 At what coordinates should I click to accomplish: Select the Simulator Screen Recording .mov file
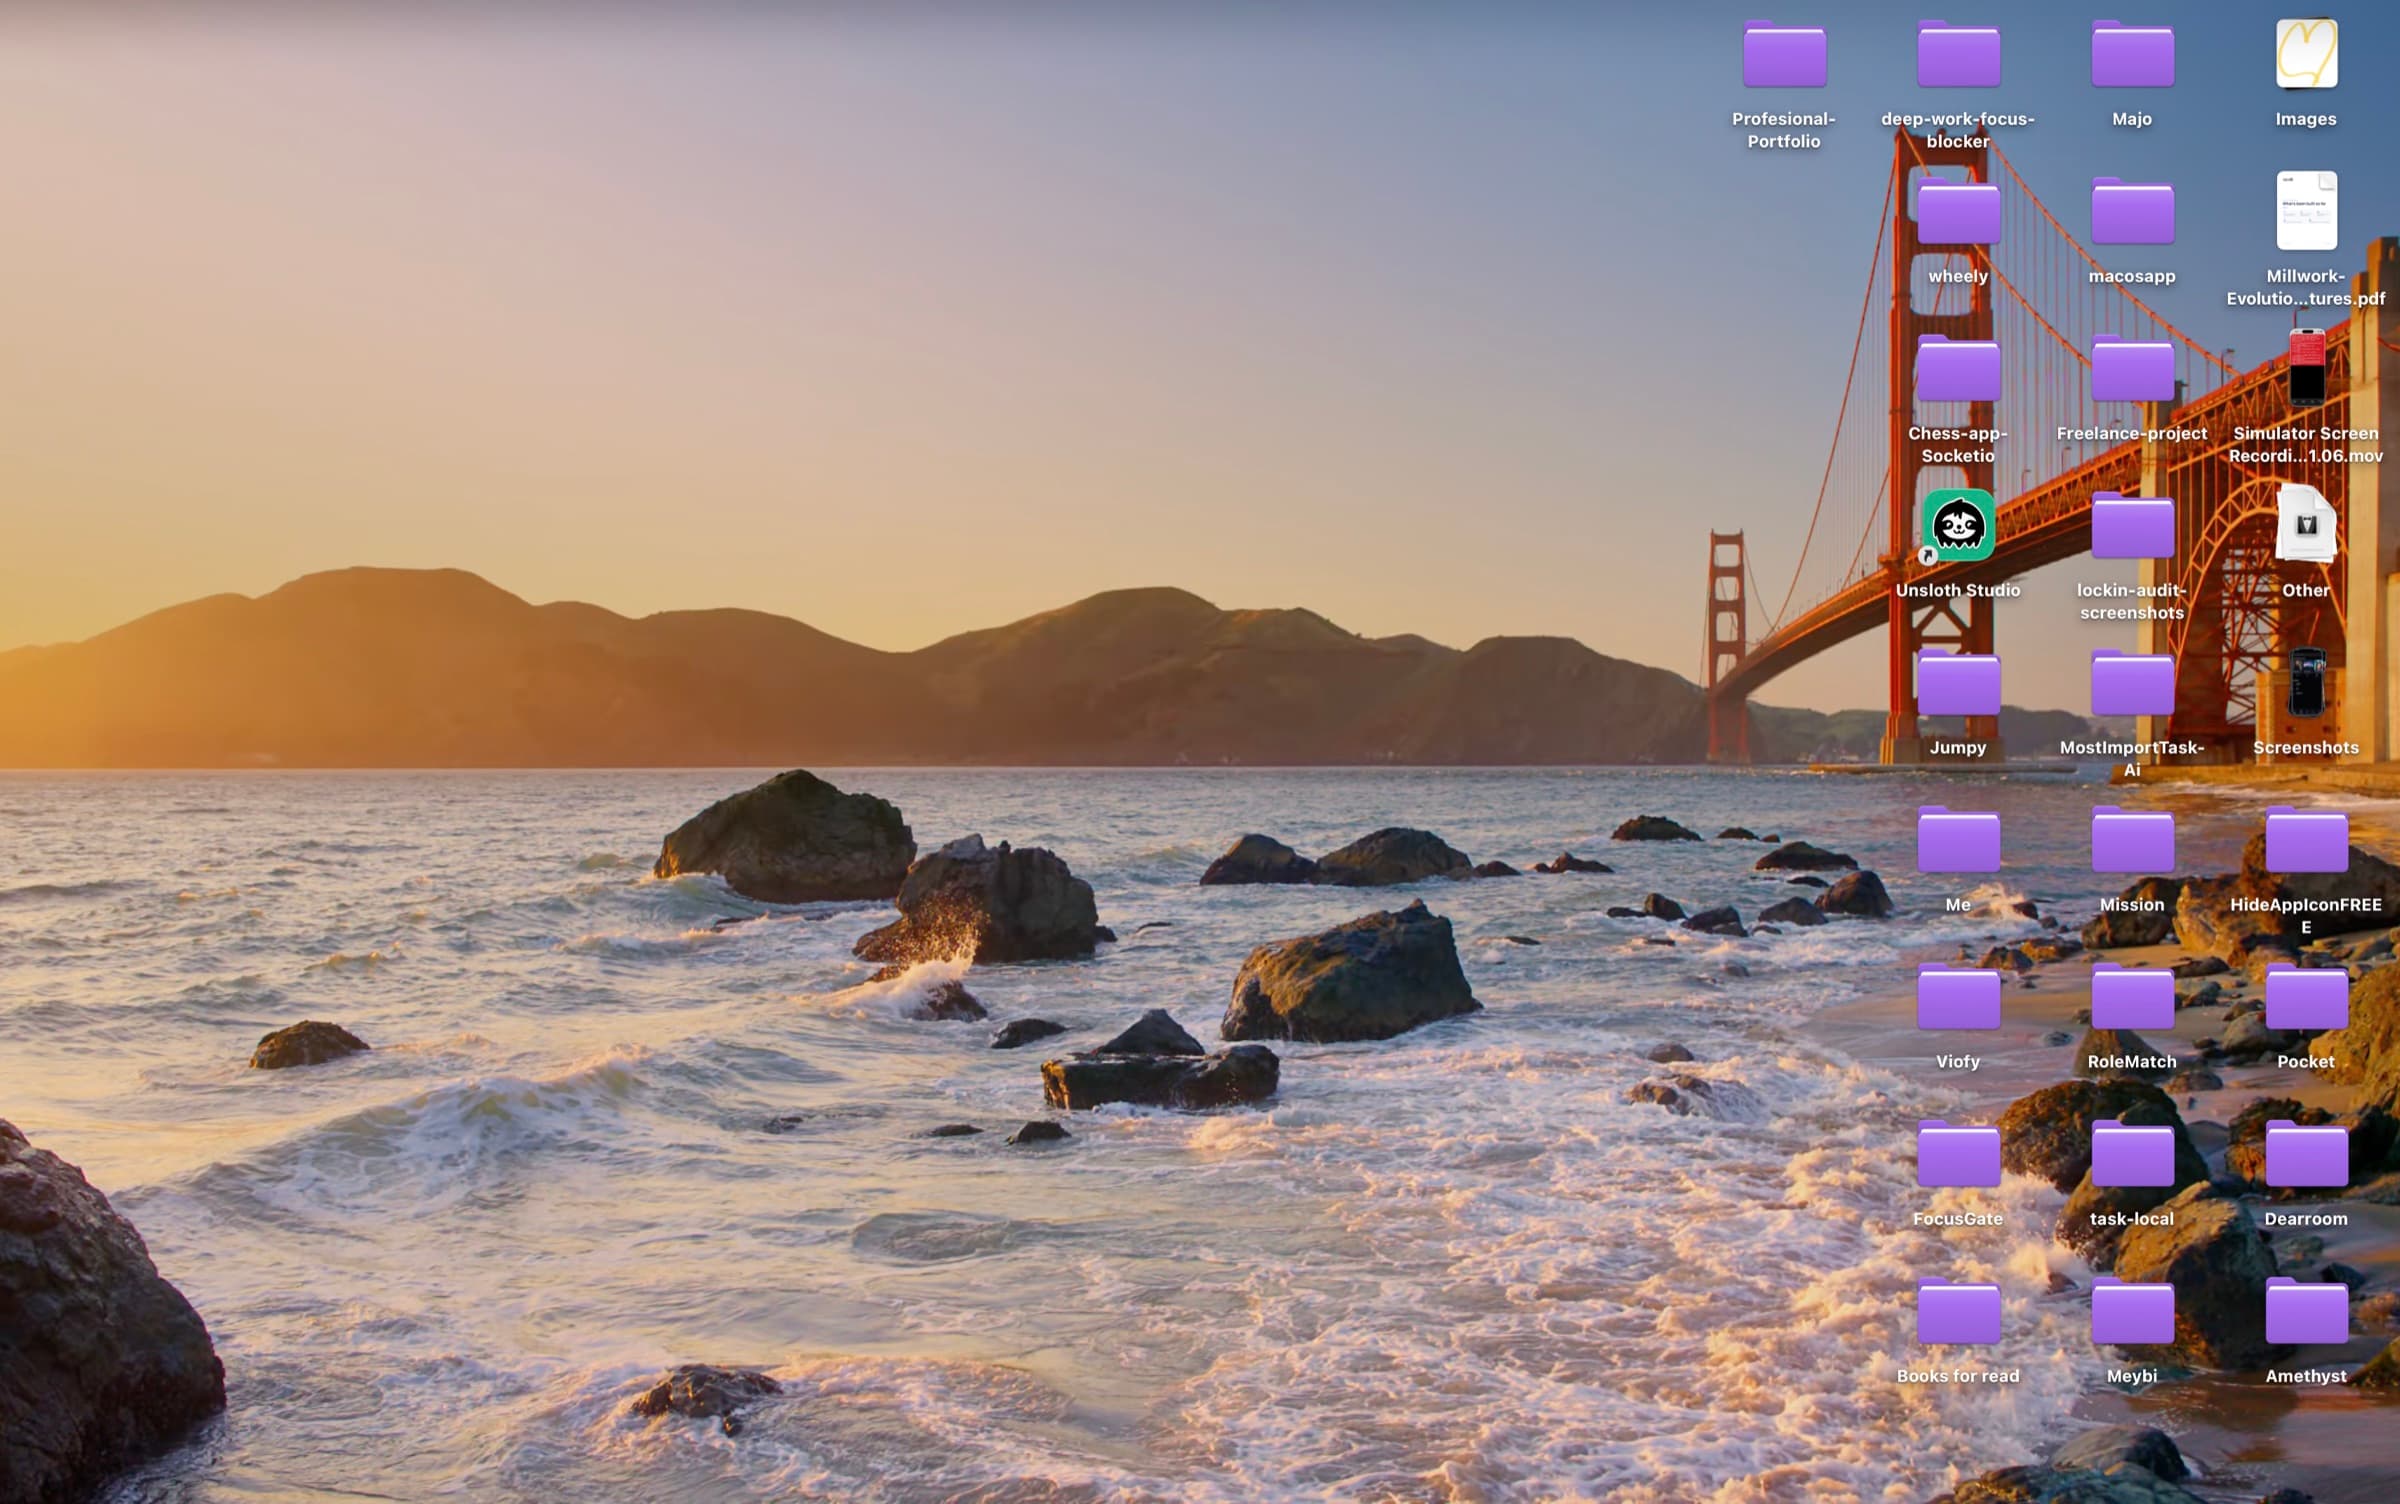coord(2306,367)
